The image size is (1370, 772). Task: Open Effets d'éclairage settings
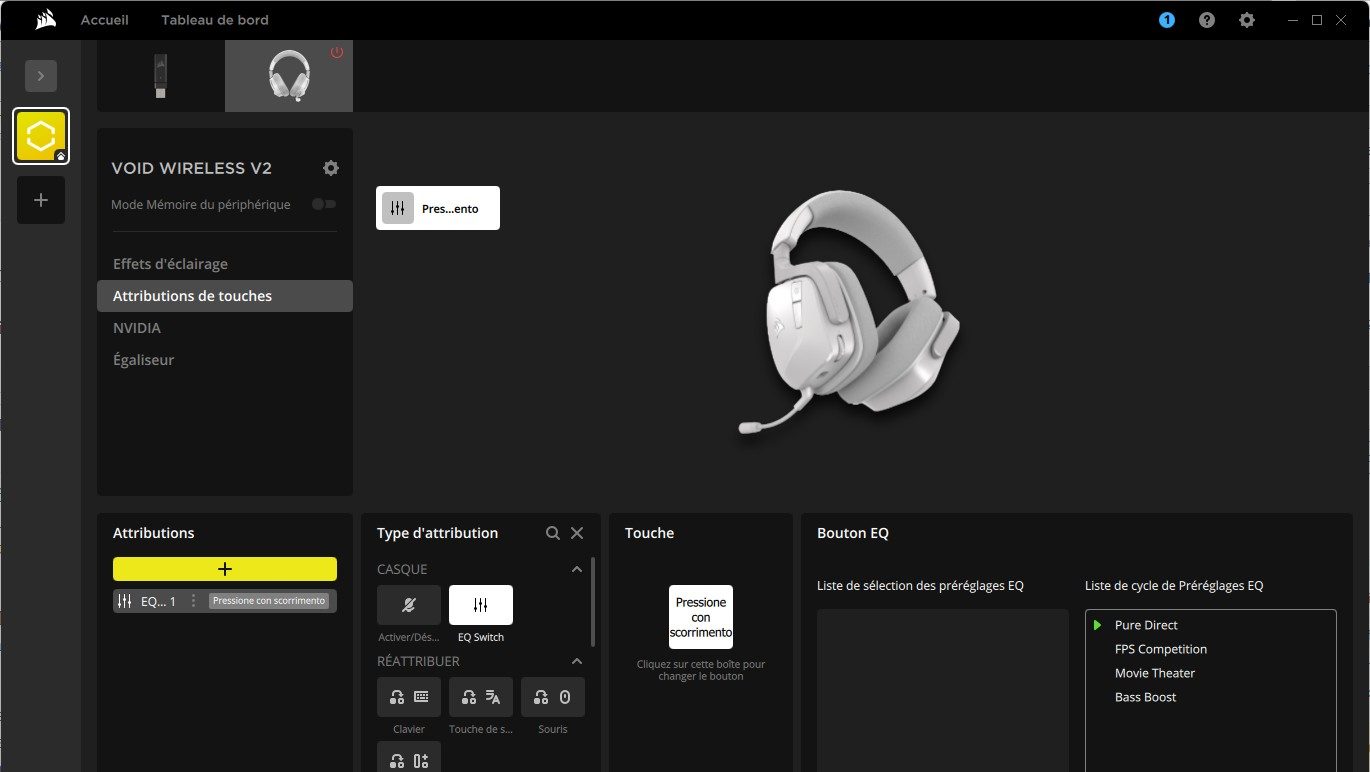click(171, 263)
